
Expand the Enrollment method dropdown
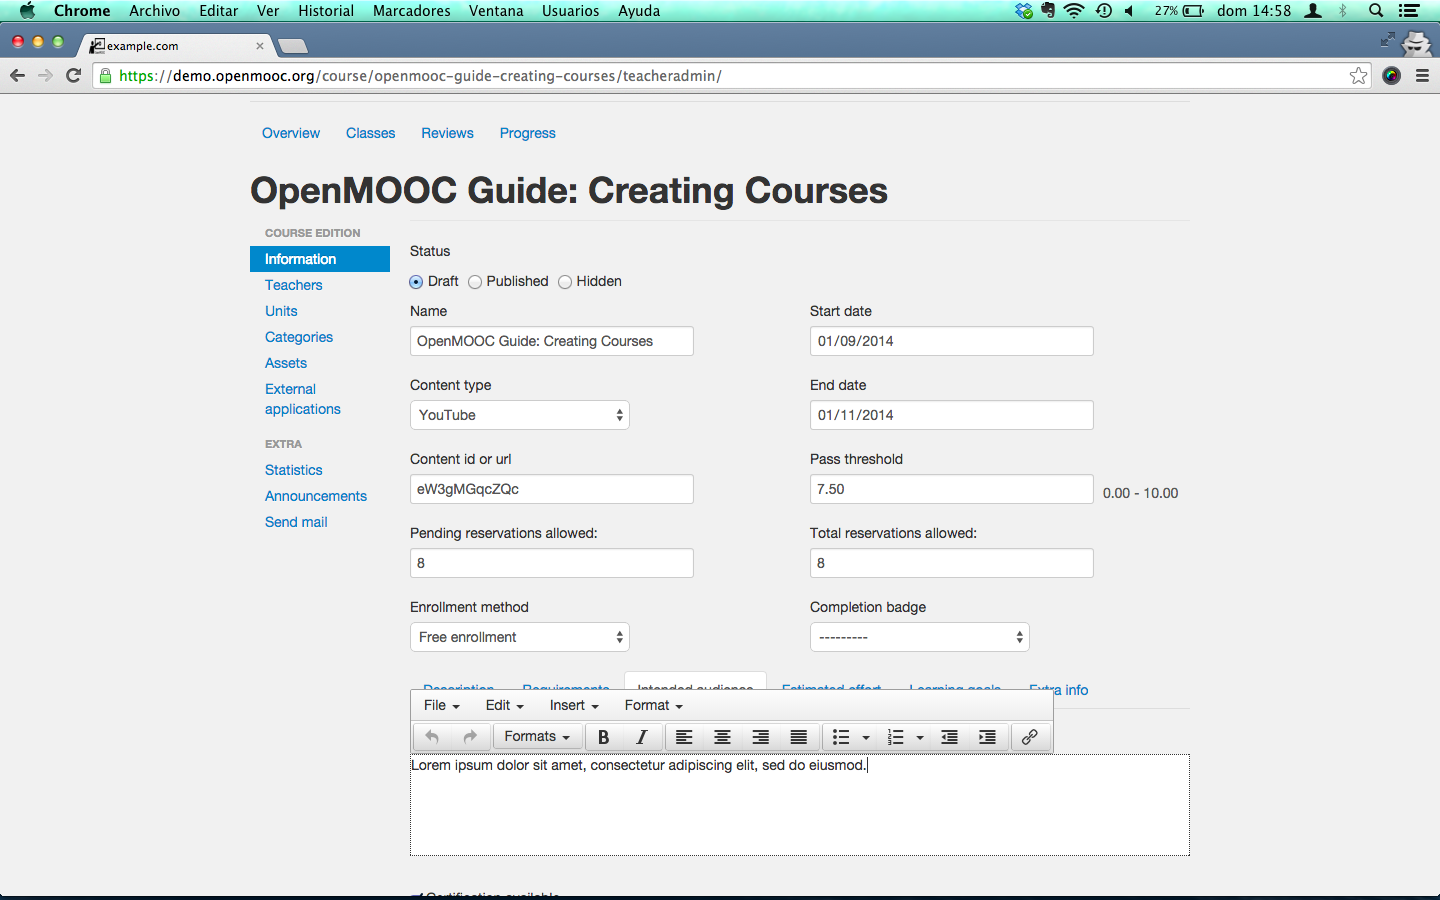pyautogui.click(x=520, y=637)
